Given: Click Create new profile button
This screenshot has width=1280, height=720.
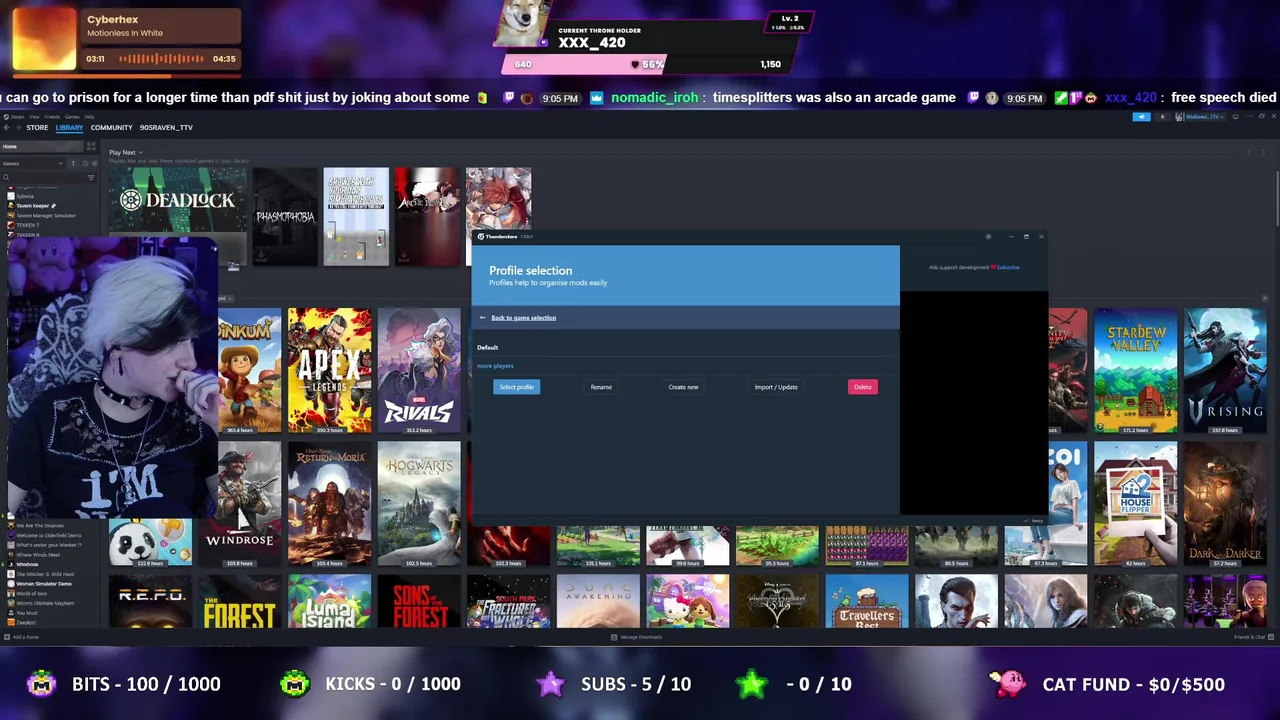Looking at the screenshot, I should (x=683, y=387).
